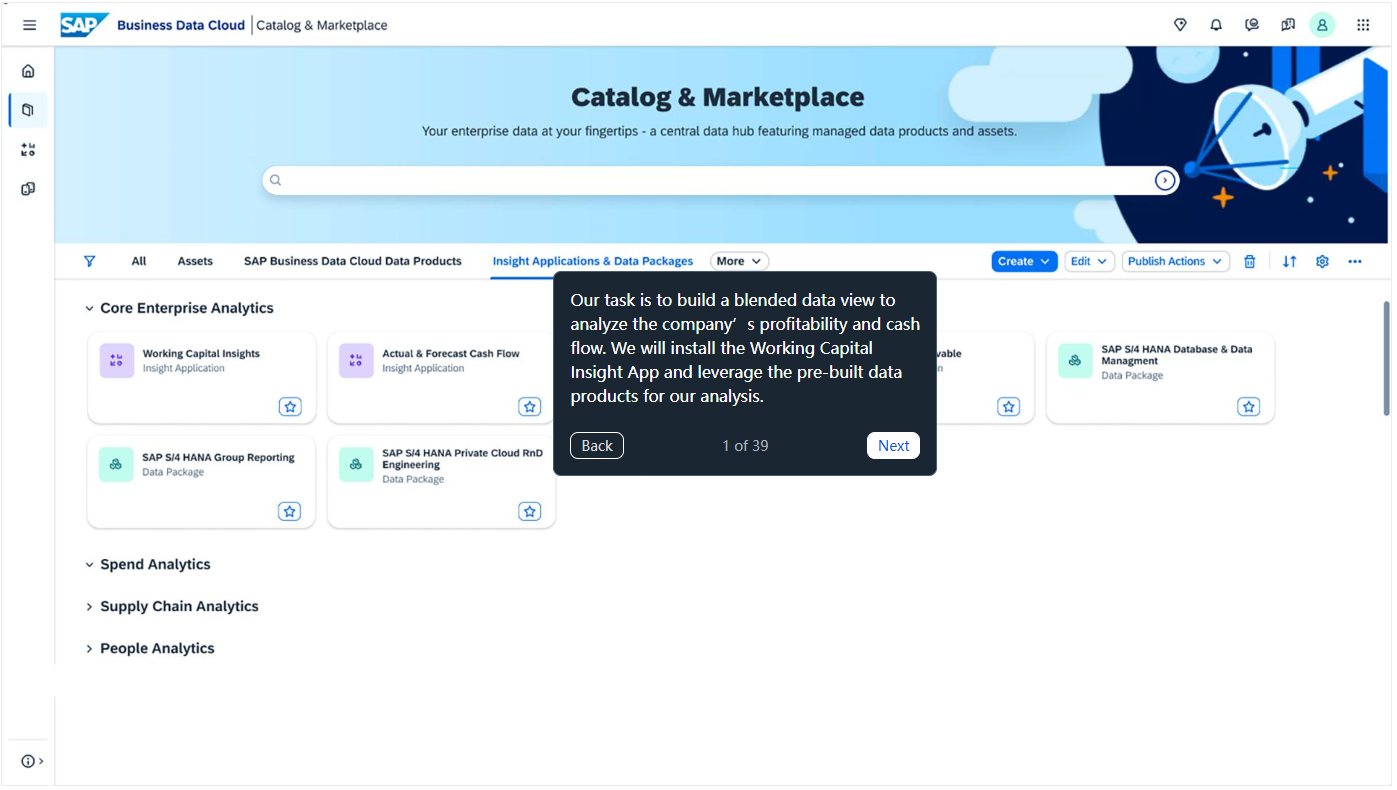Viewport: 1397px width, 790px height.
Task: Open SAP Business Data Cloud Data Products tab
Action: point(353,261)
